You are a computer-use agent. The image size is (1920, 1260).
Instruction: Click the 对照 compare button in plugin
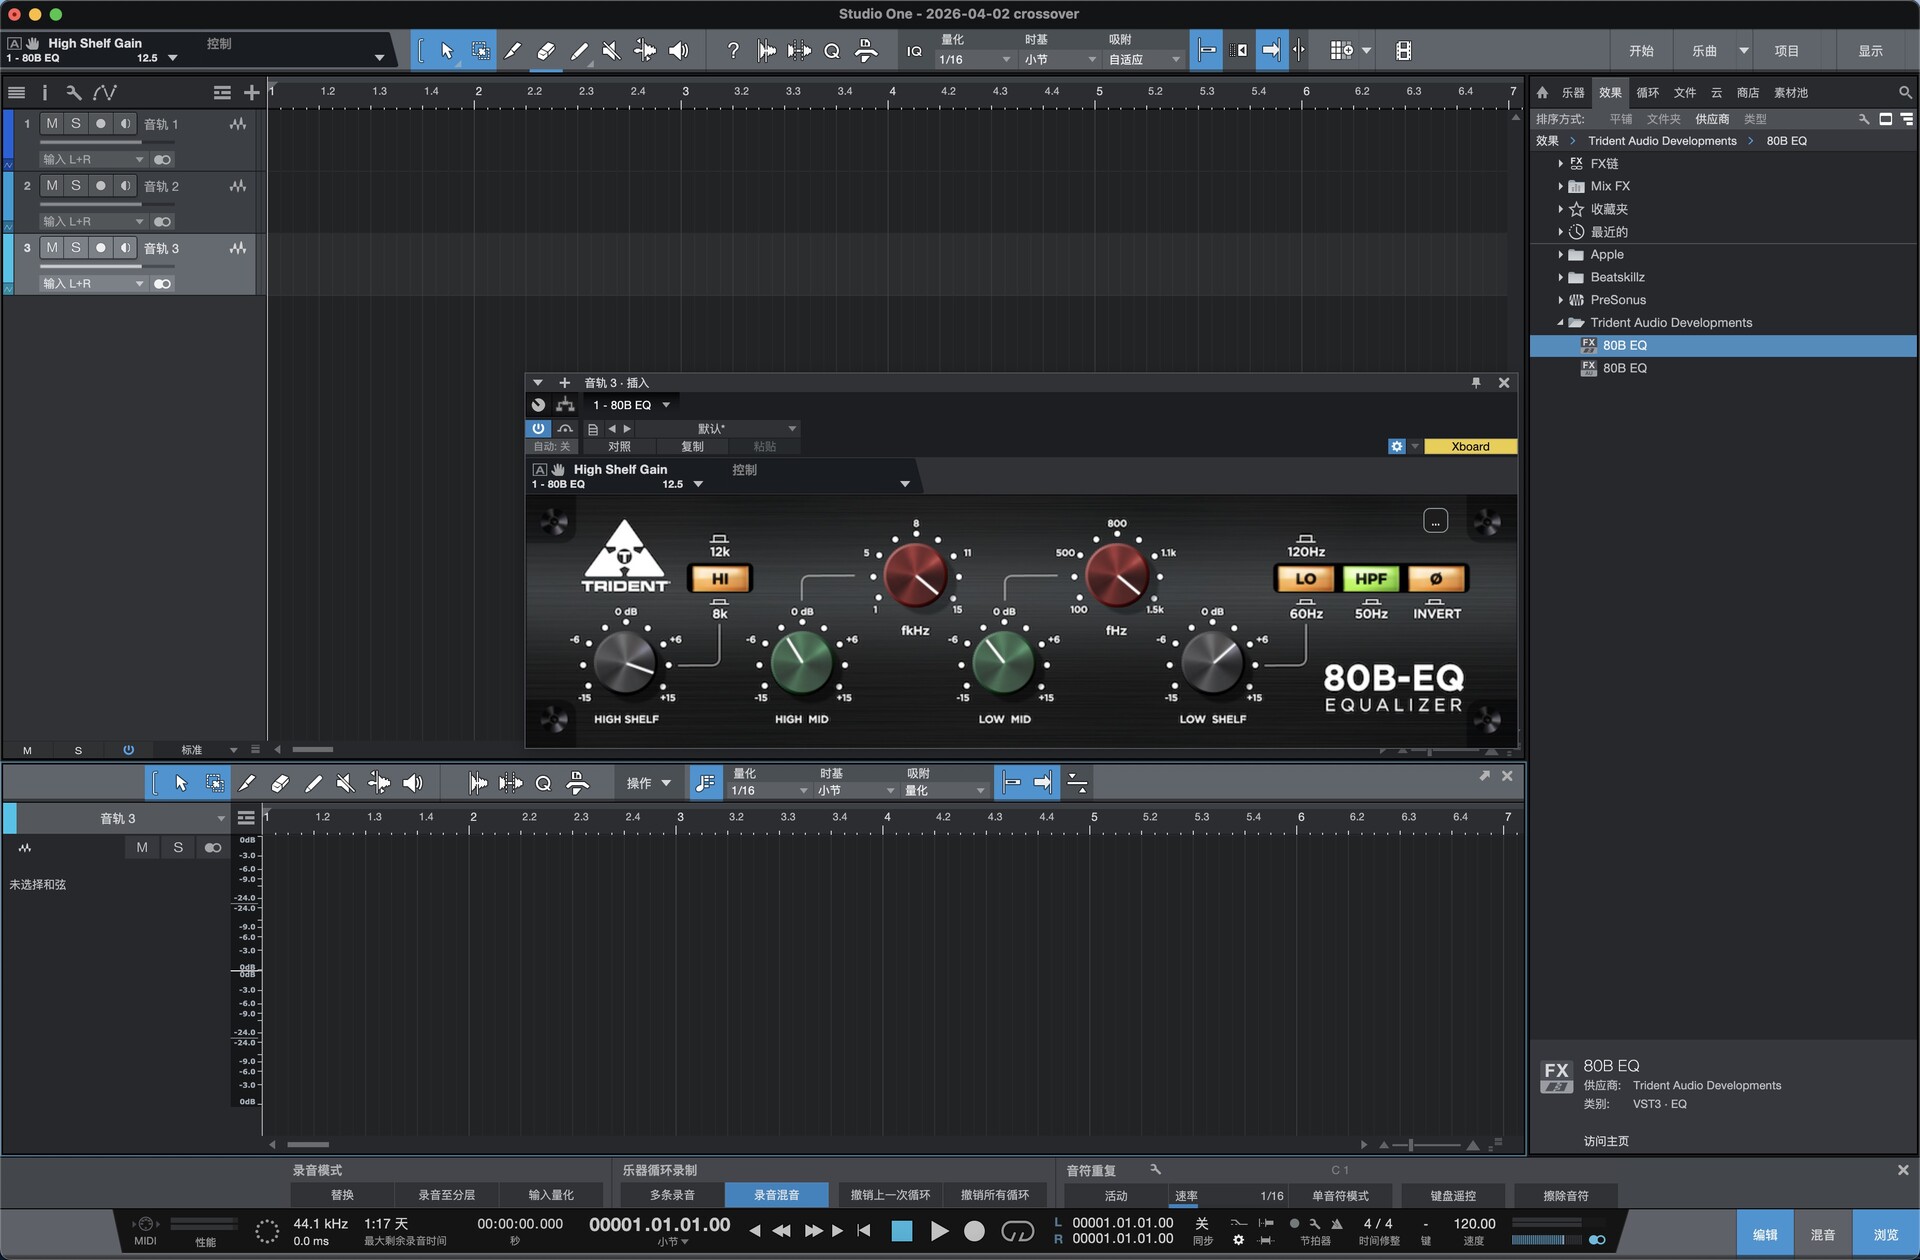620,447
